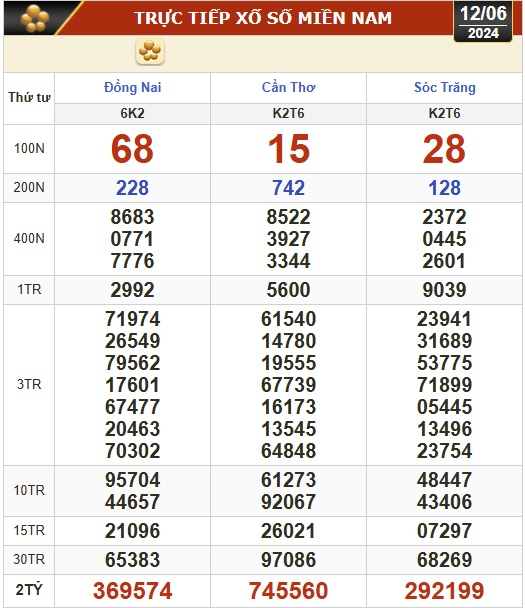Click the blue 200N number 742
Viewport: 525px width, 608px height.
[288, 188]
